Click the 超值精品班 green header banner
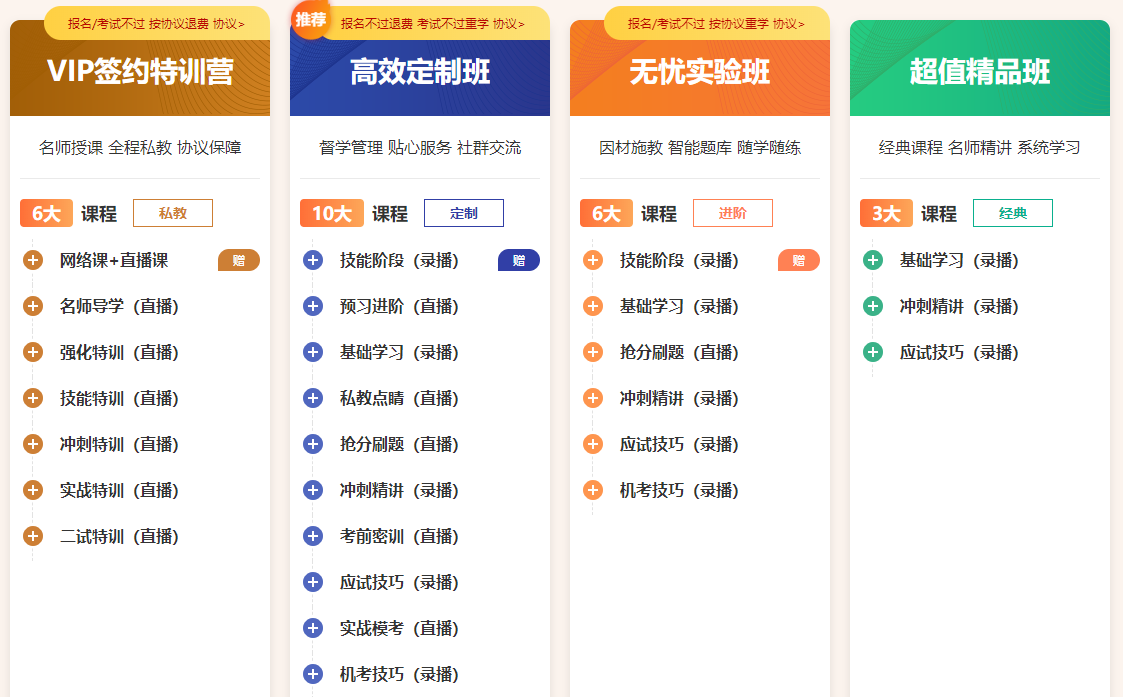Image resolution: width=1123 pixels, height=697 pixels. coord(980,72)
